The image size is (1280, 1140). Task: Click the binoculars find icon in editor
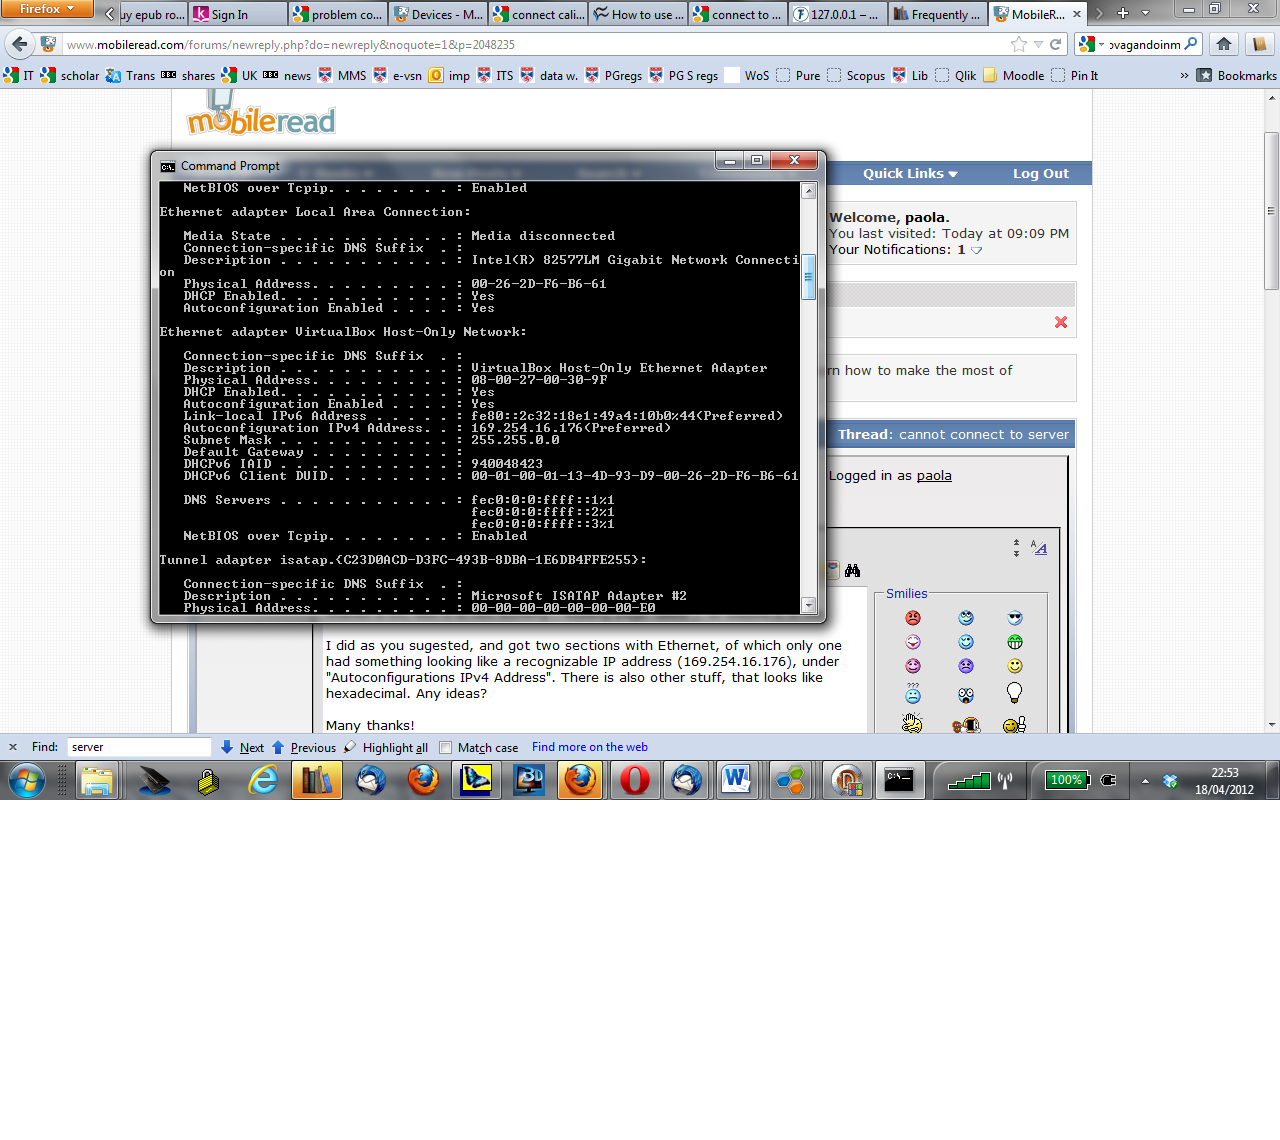tap(852, 570)
